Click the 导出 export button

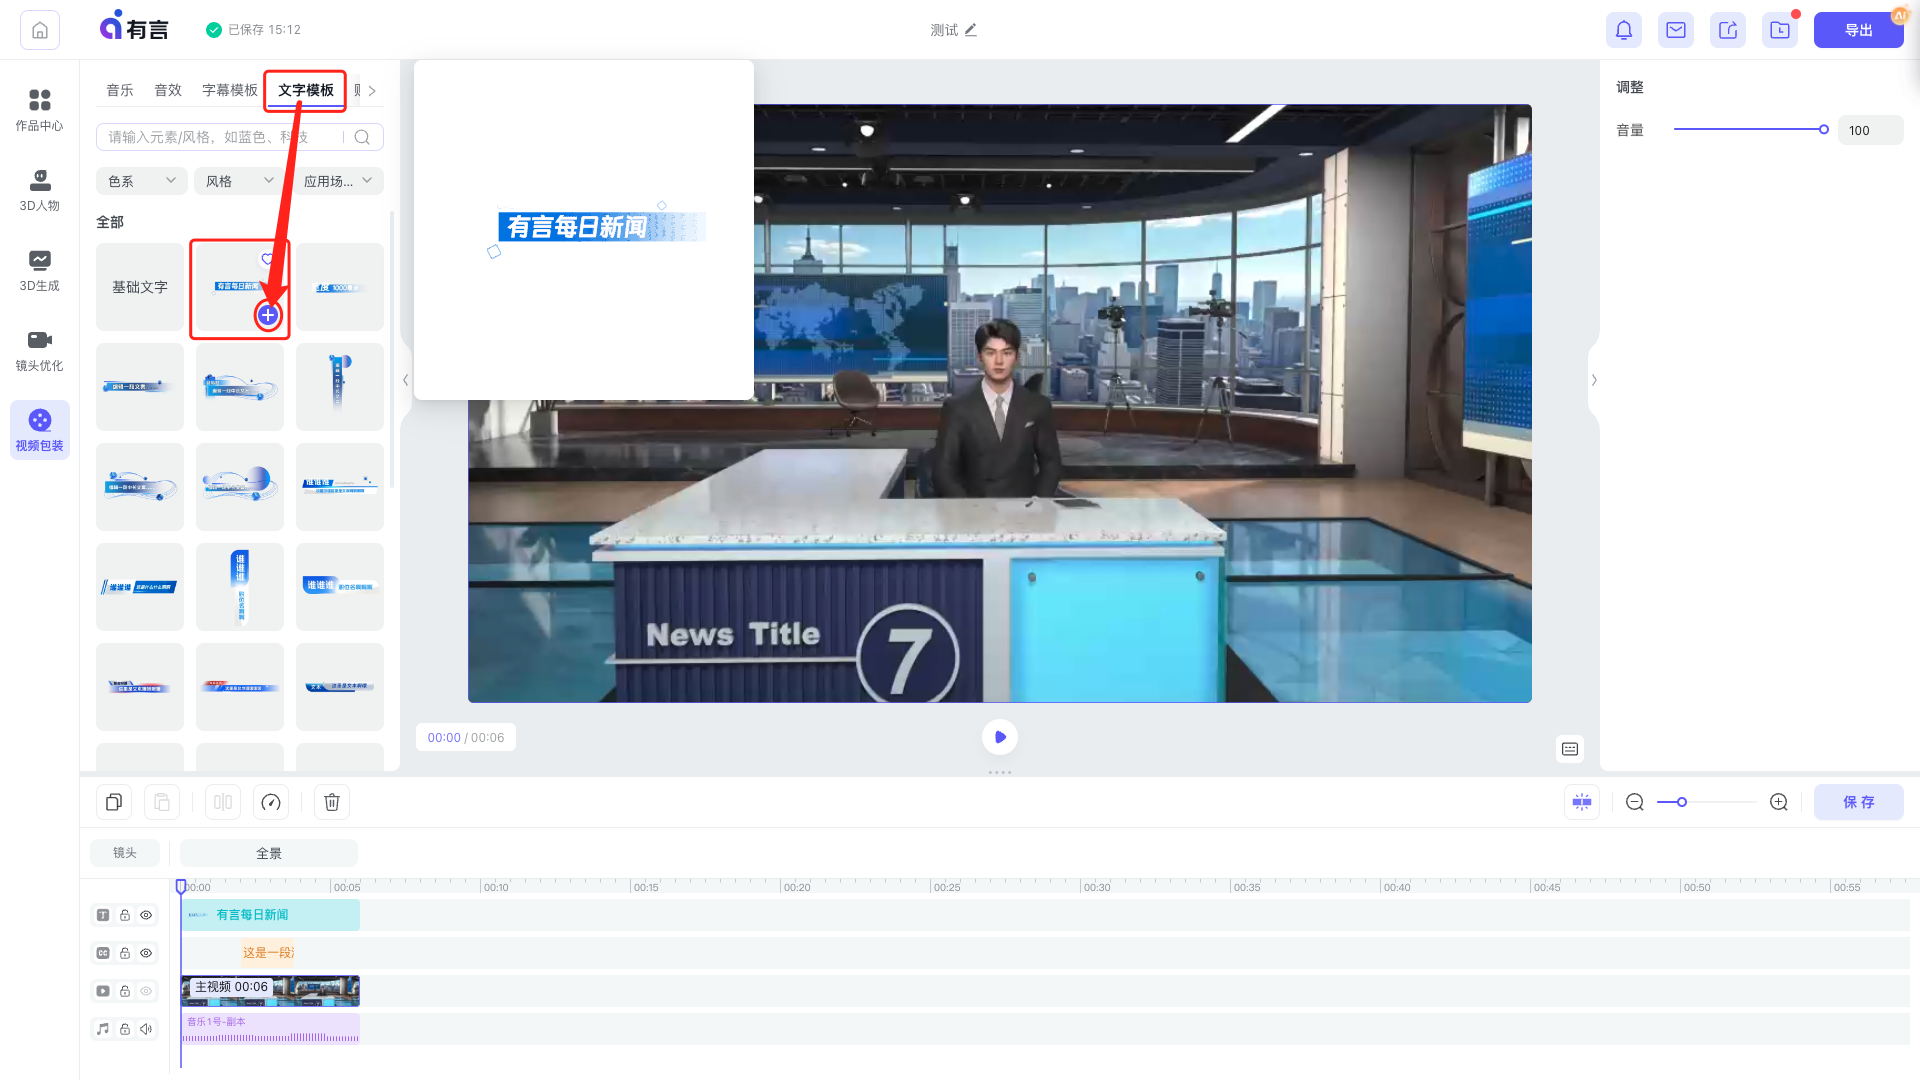tap(1859, 30)
